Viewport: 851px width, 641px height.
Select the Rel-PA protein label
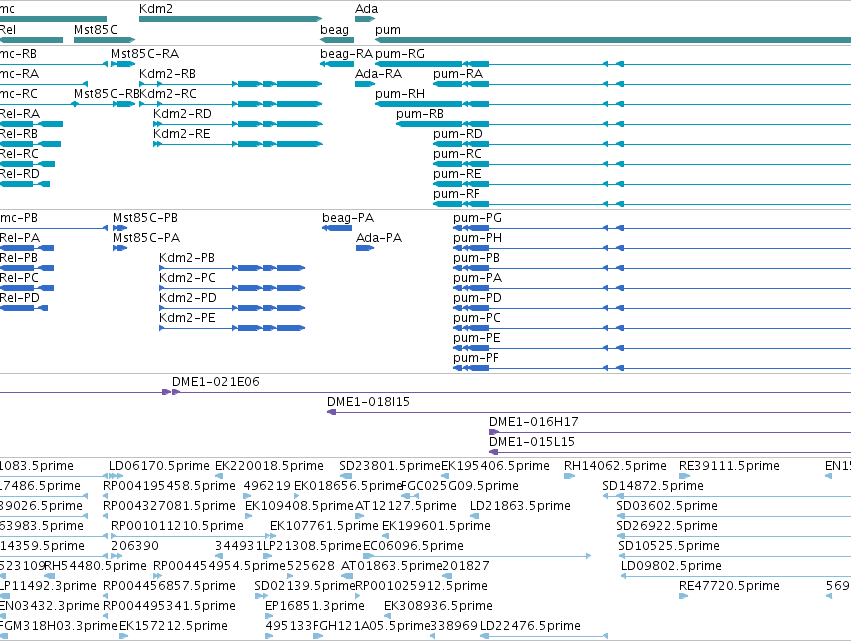[x=20, y=238]
